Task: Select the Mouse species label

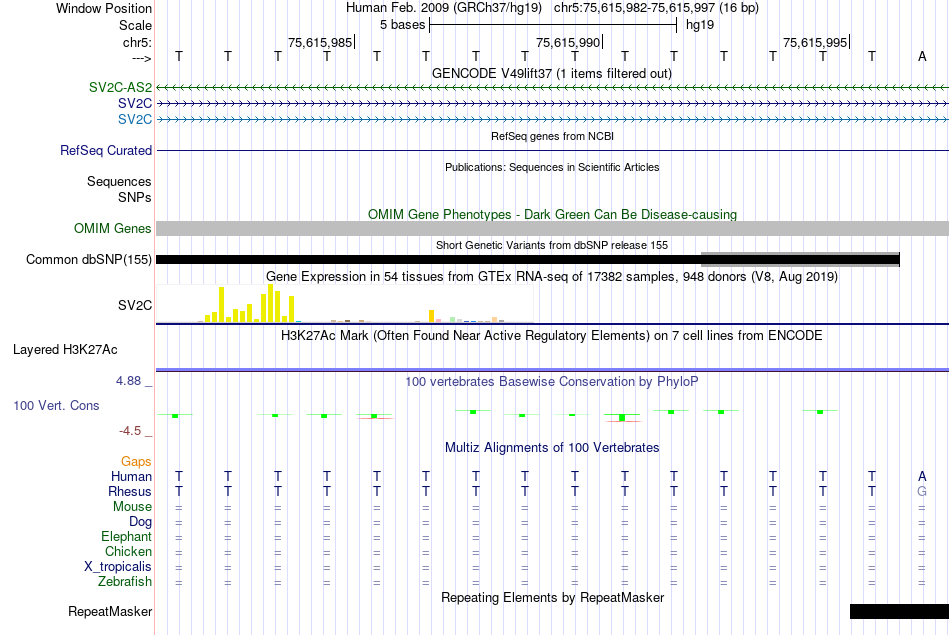Action: pos(132,507)
